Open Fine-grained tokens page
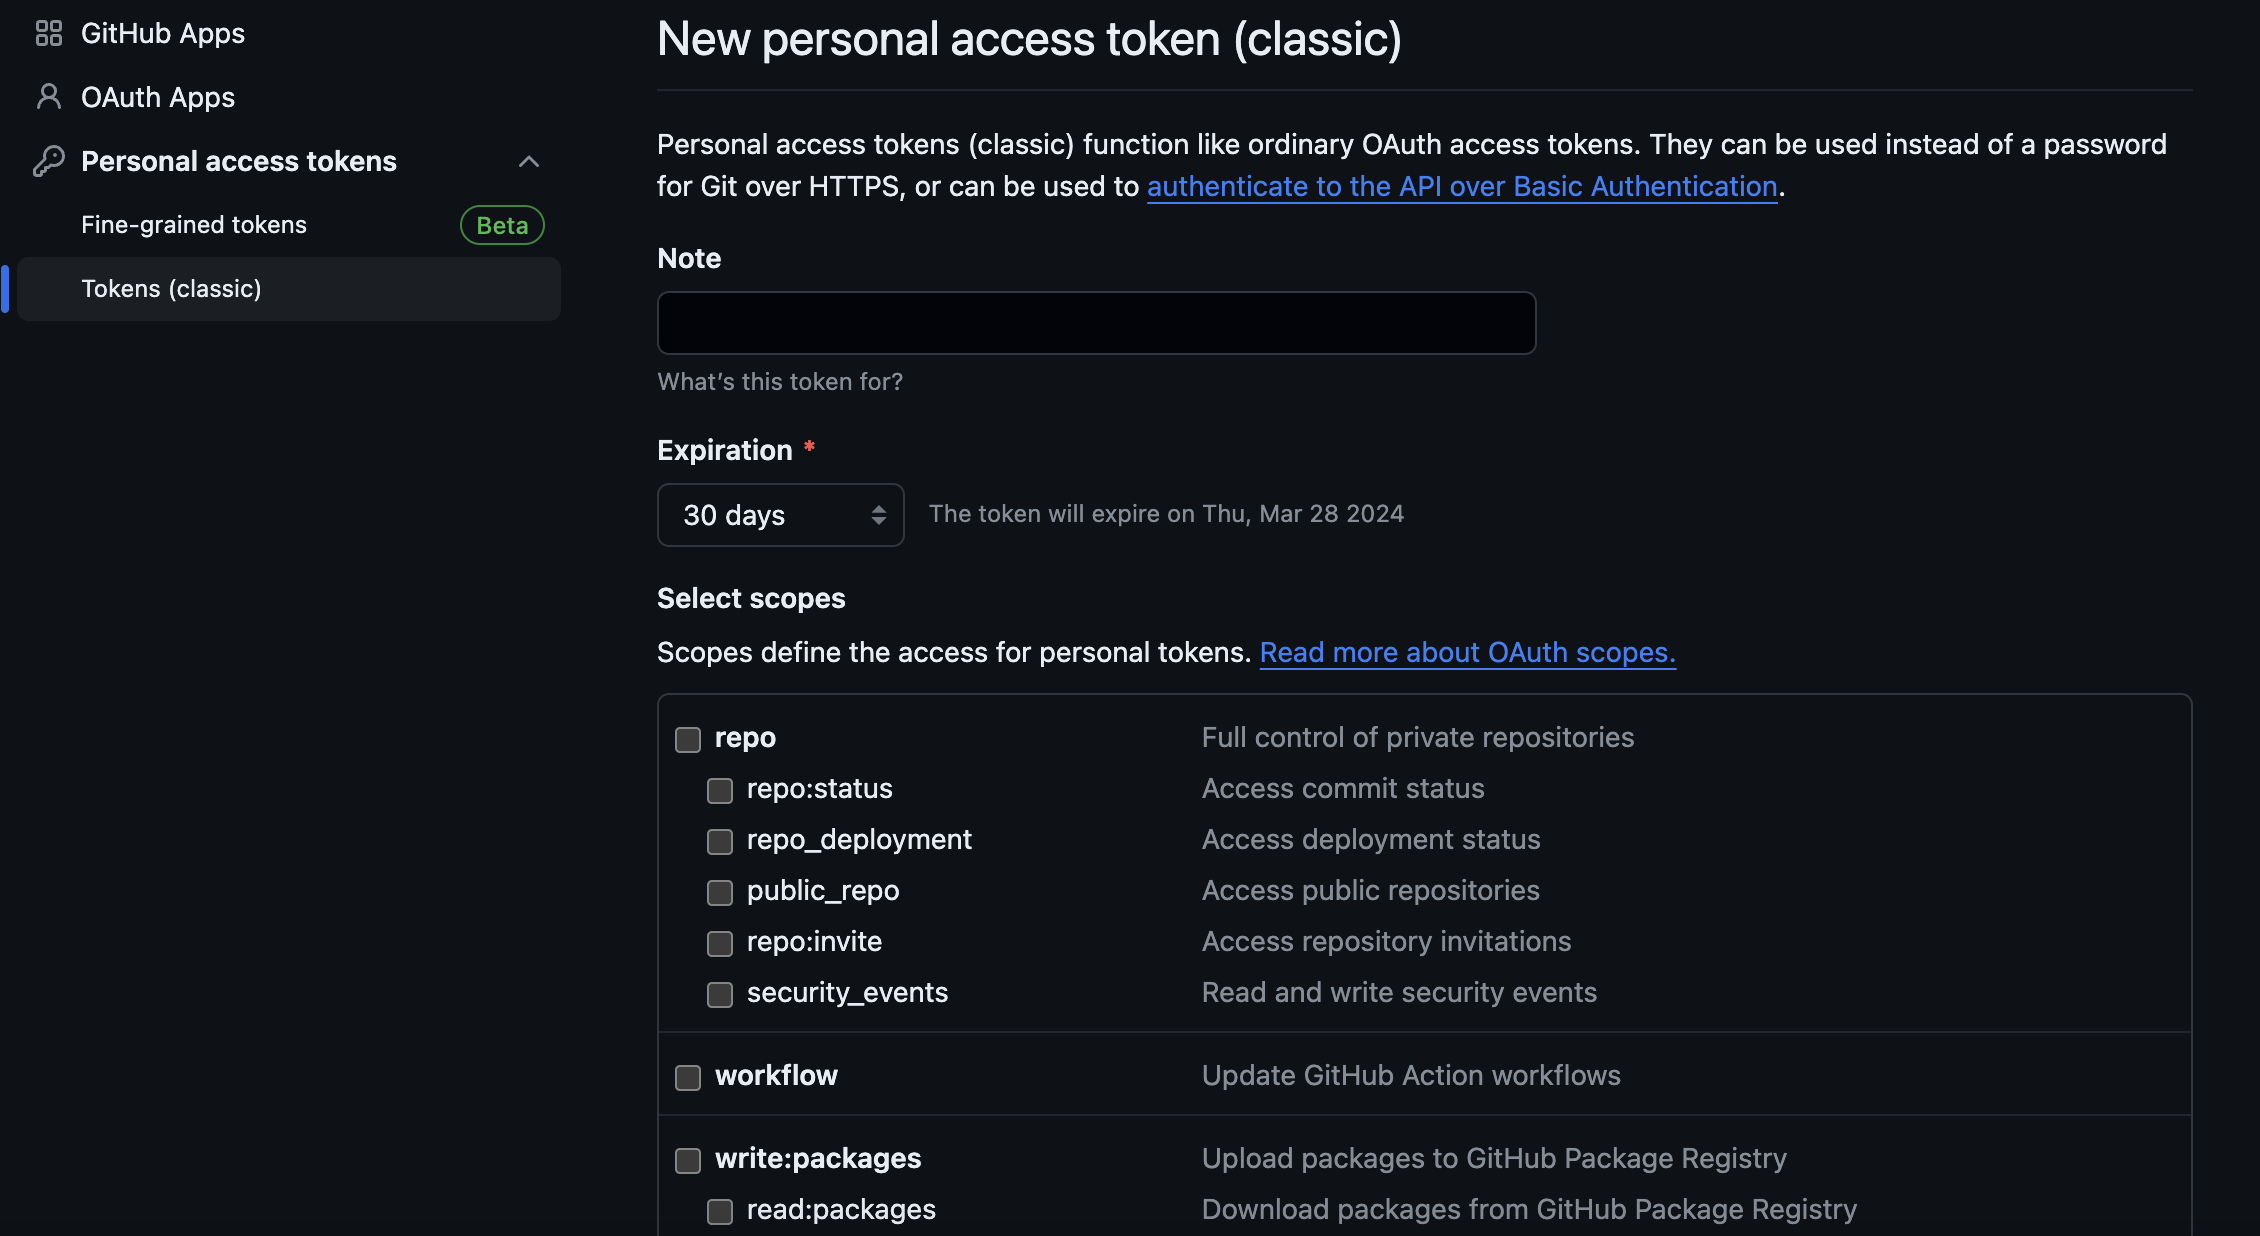 [194, 225]
